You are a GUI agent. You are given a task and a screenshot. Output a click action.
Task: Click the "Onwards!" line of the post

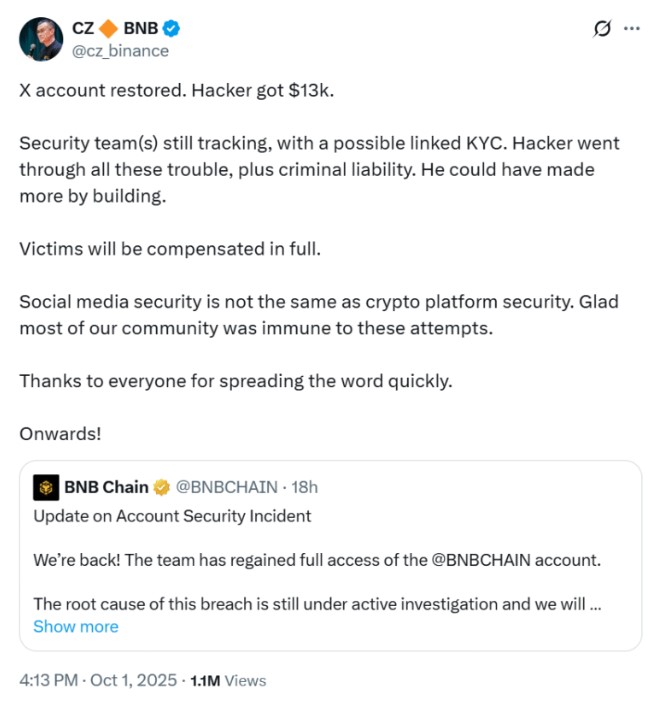[60, 434]
